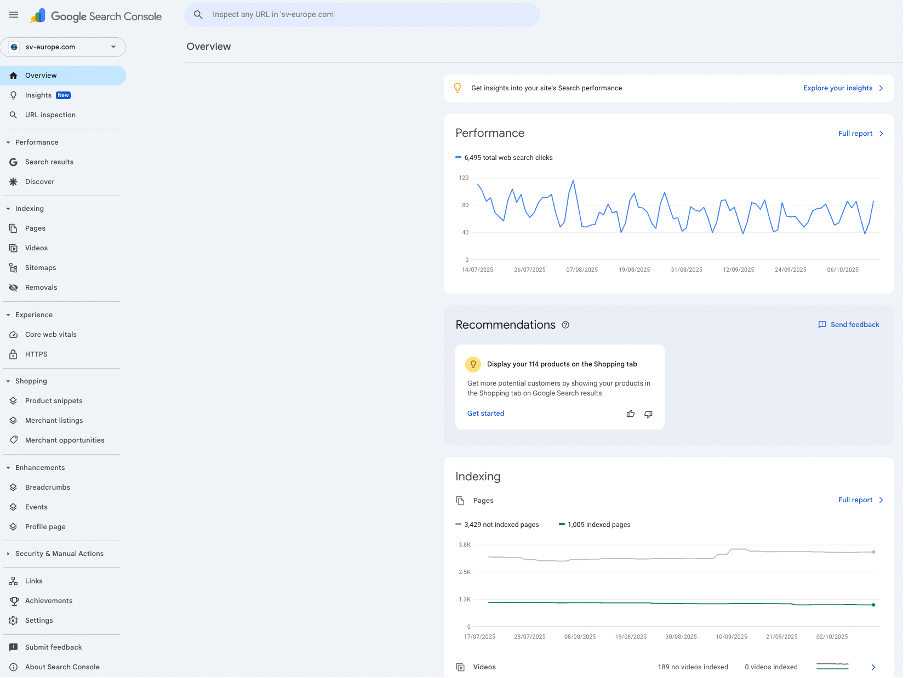Expand the Security & Manual Actions section

58,553
